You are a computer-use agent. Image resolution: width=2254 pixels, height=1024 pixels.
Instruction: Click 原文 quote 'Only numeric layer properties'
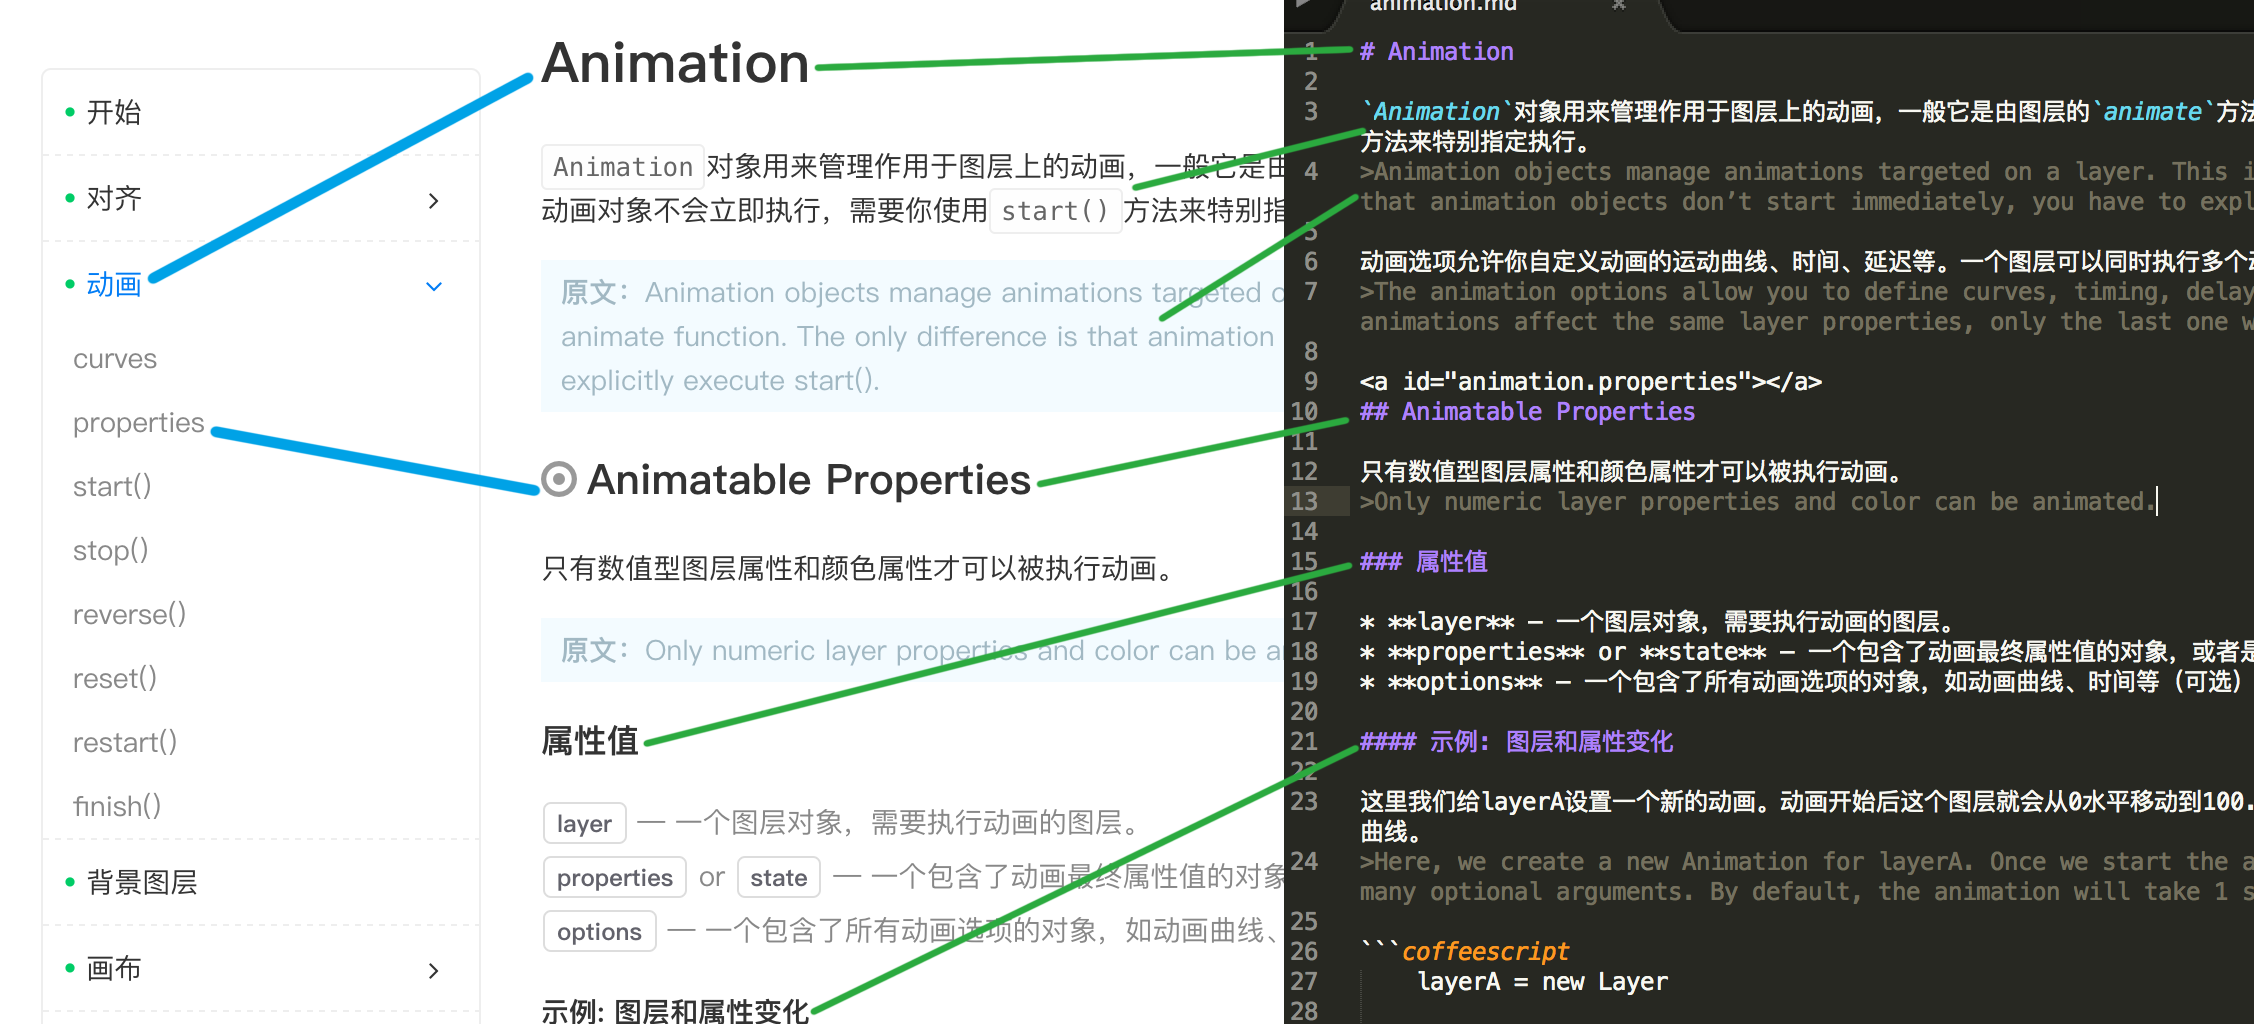[x=912, y=650]
